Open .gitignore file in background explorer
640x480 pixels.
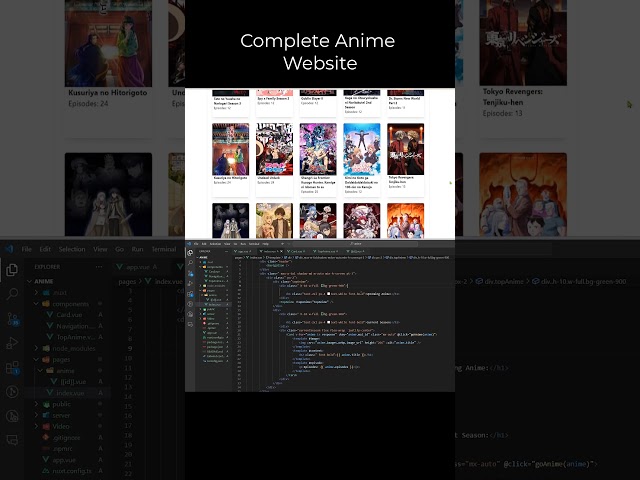65,437
